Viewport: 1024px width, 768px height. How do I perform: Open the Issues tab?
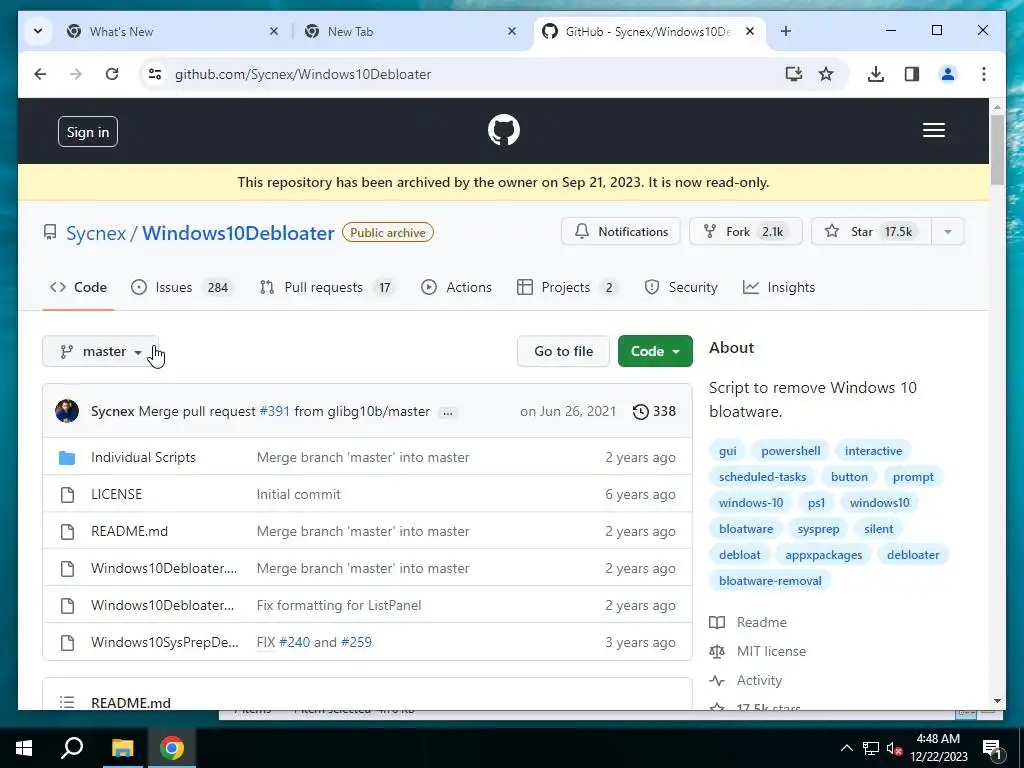pyautogui.click(x=182, y=287)
